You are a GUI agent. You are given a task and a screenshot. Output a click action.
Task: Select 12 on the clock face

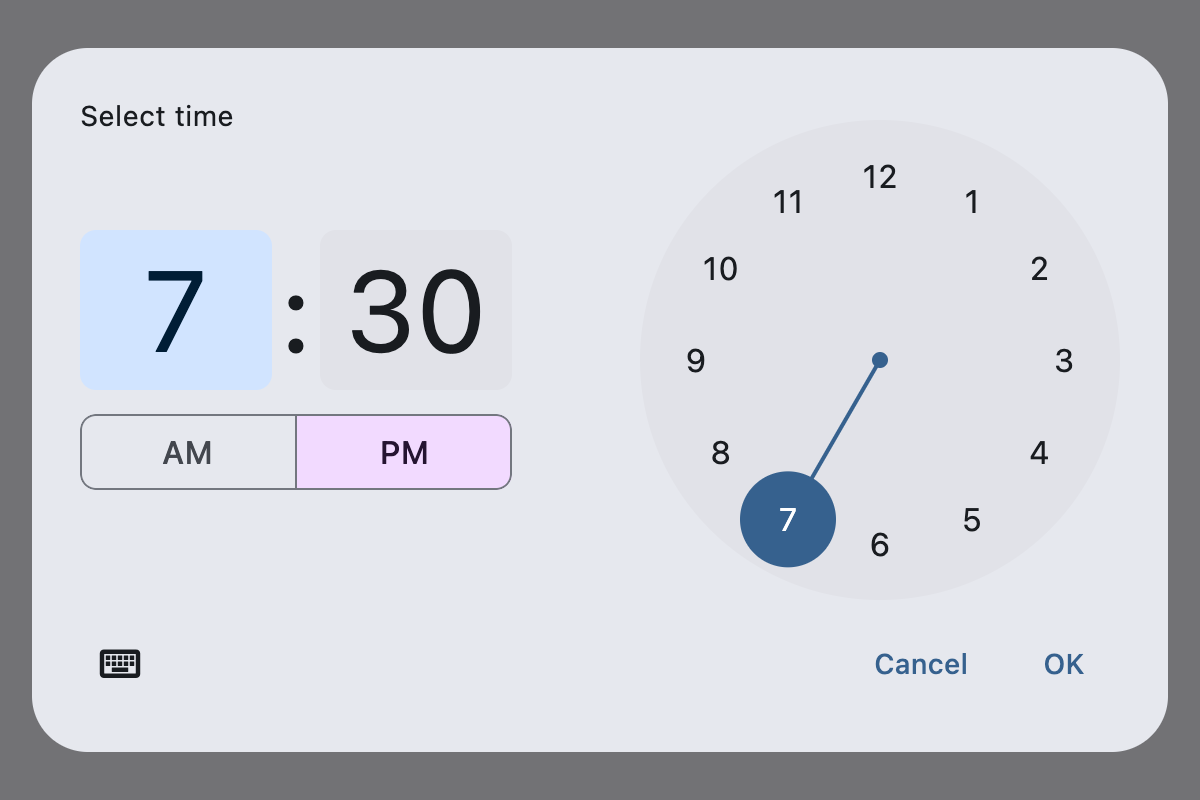(880, 177)
